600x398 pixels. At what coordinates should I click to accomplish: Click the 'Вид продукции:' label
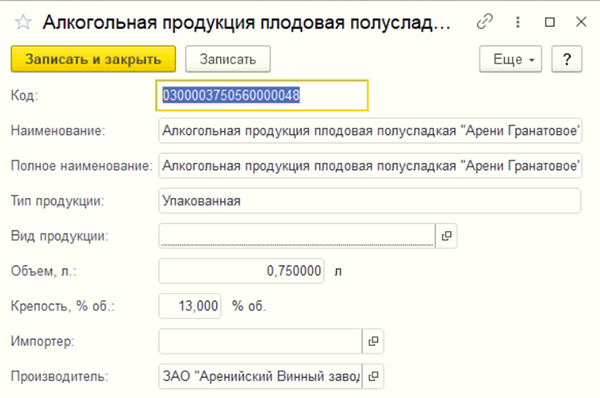[x=59, y=236]
